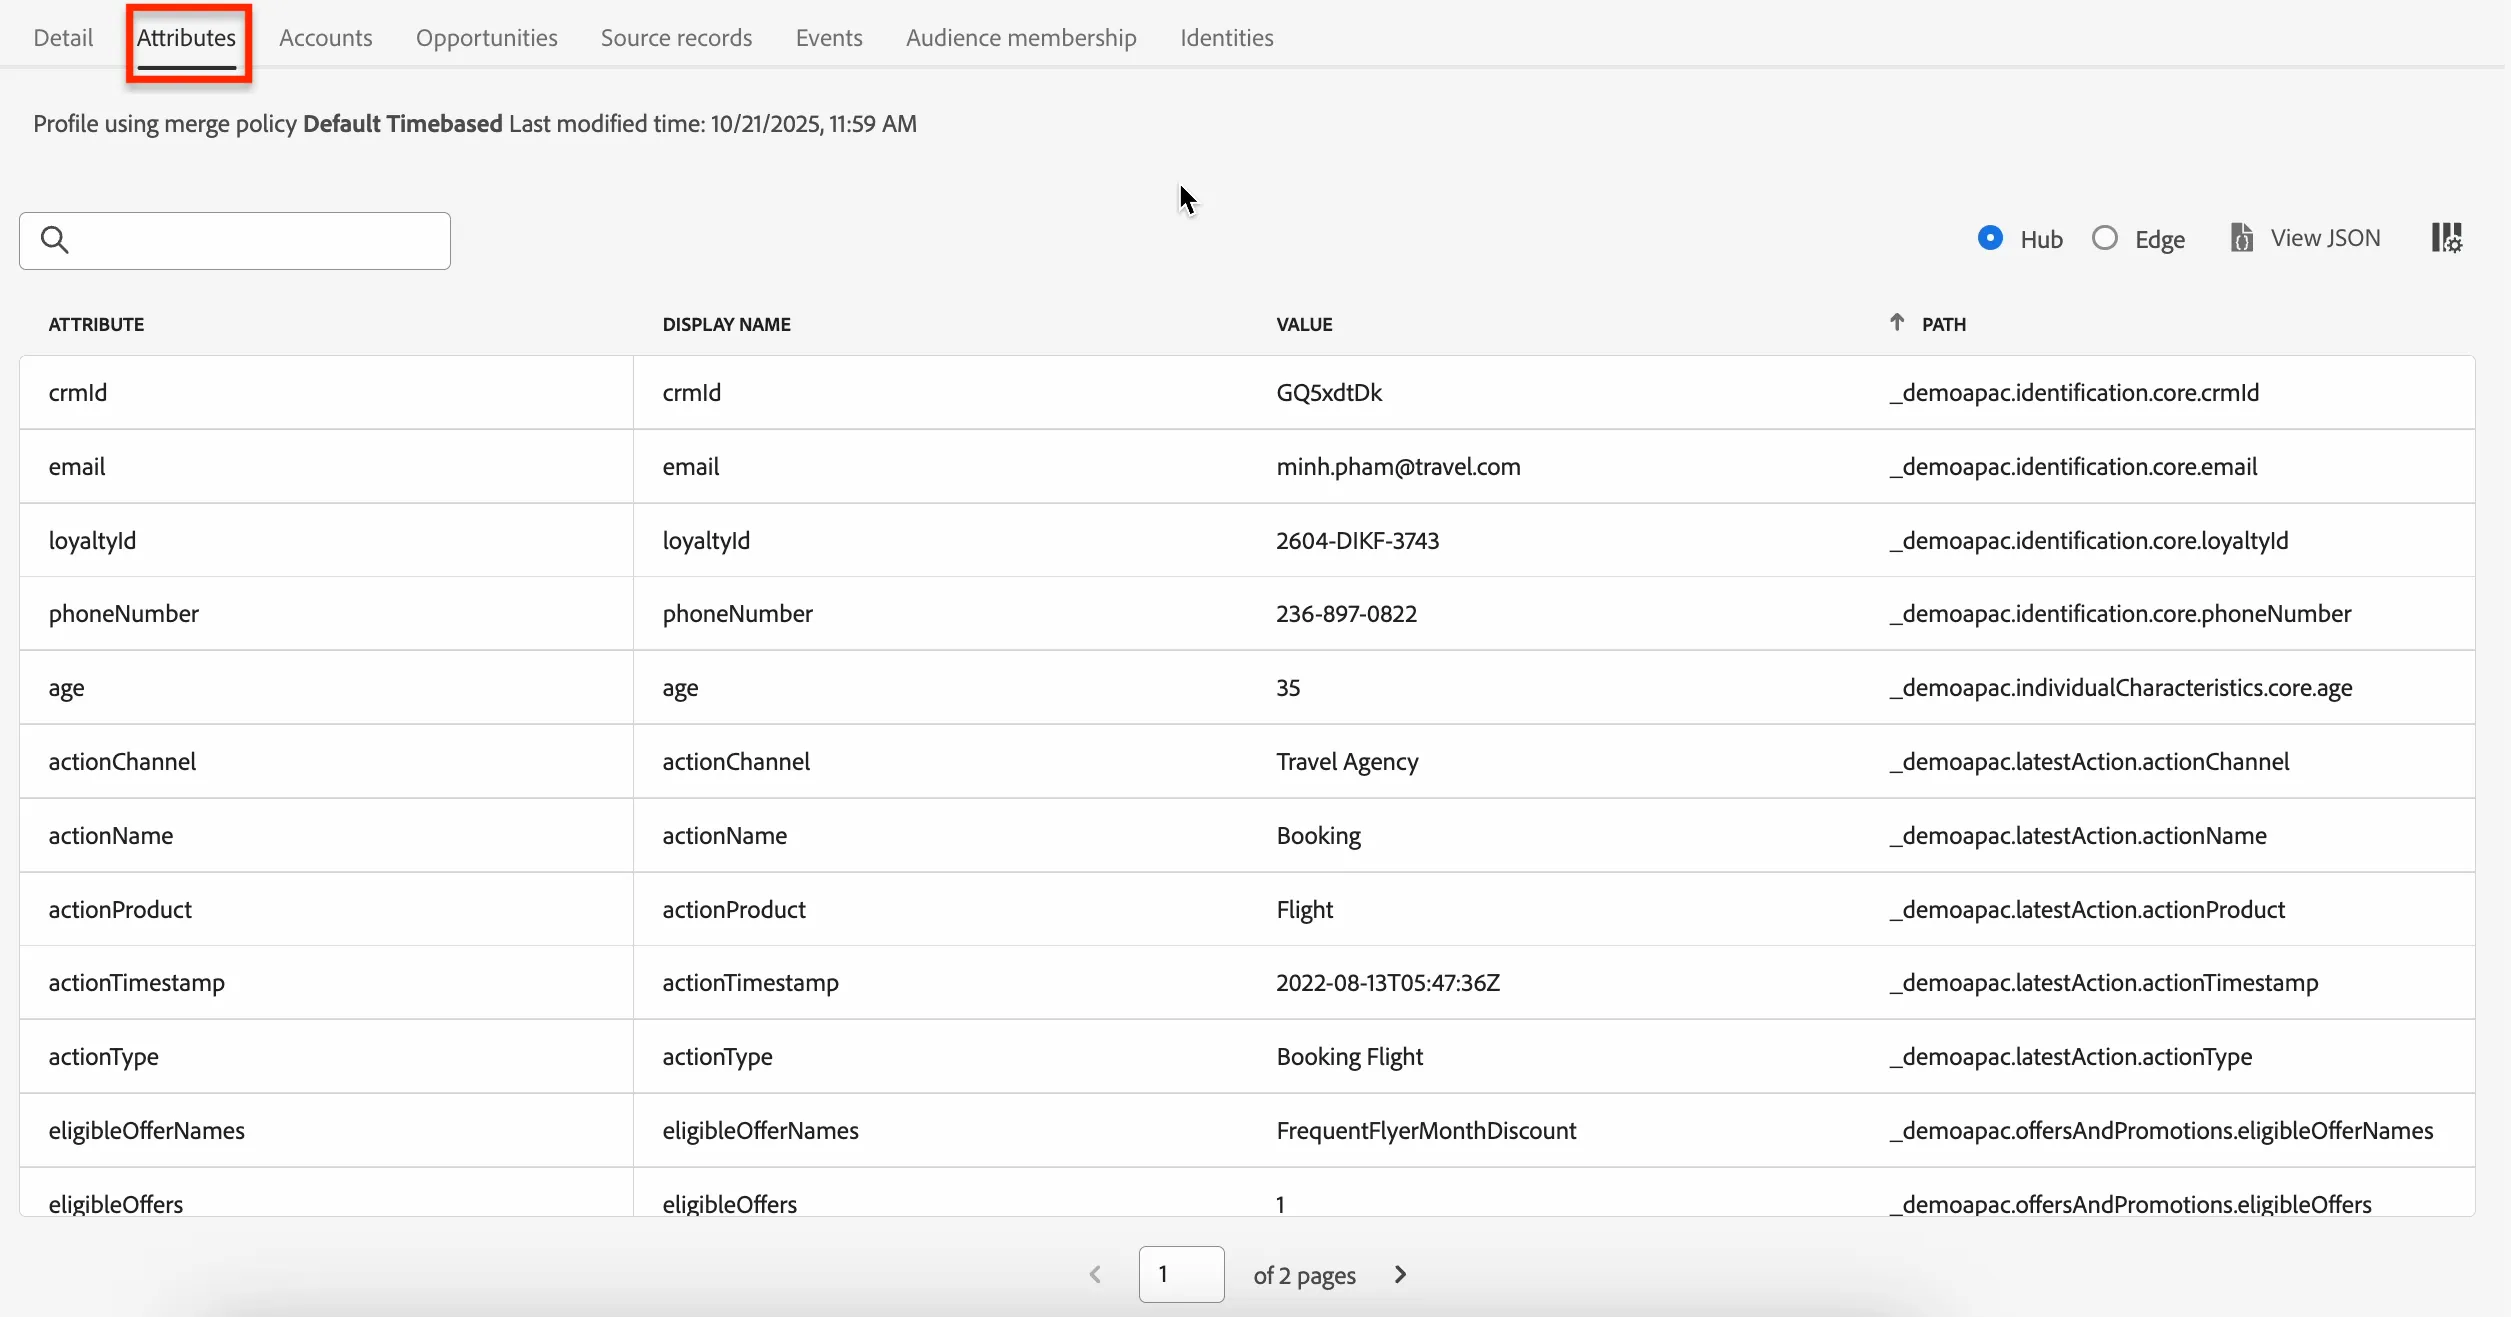Click the Flight value for actionProduct

pos(1305,910)
